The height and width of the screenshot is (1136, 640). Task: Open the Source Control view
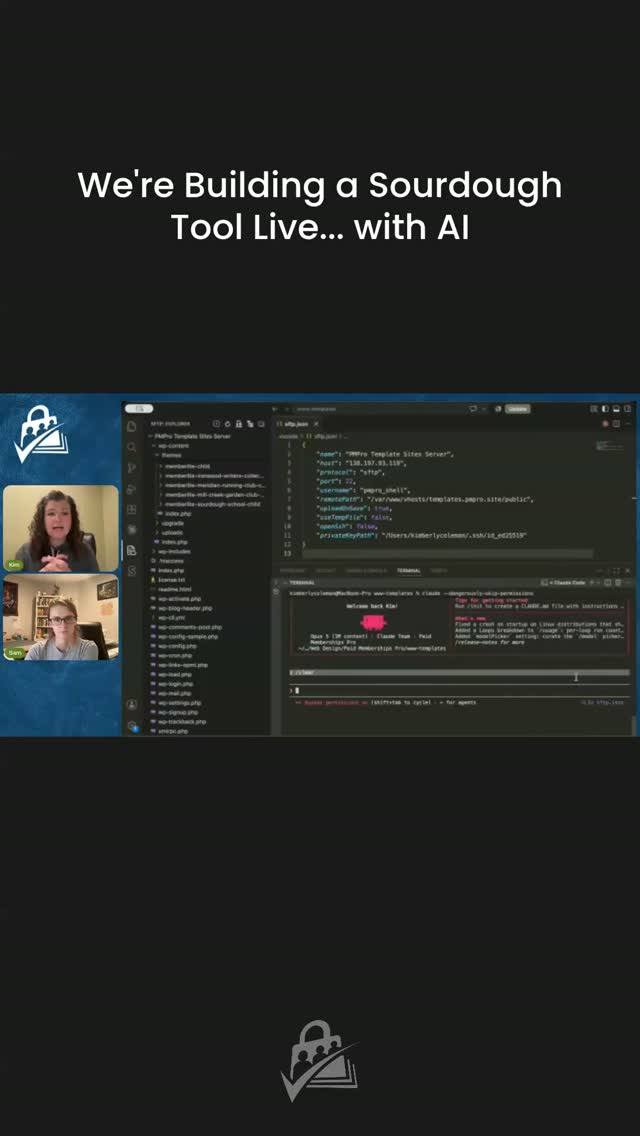click(x=131, y=468)
